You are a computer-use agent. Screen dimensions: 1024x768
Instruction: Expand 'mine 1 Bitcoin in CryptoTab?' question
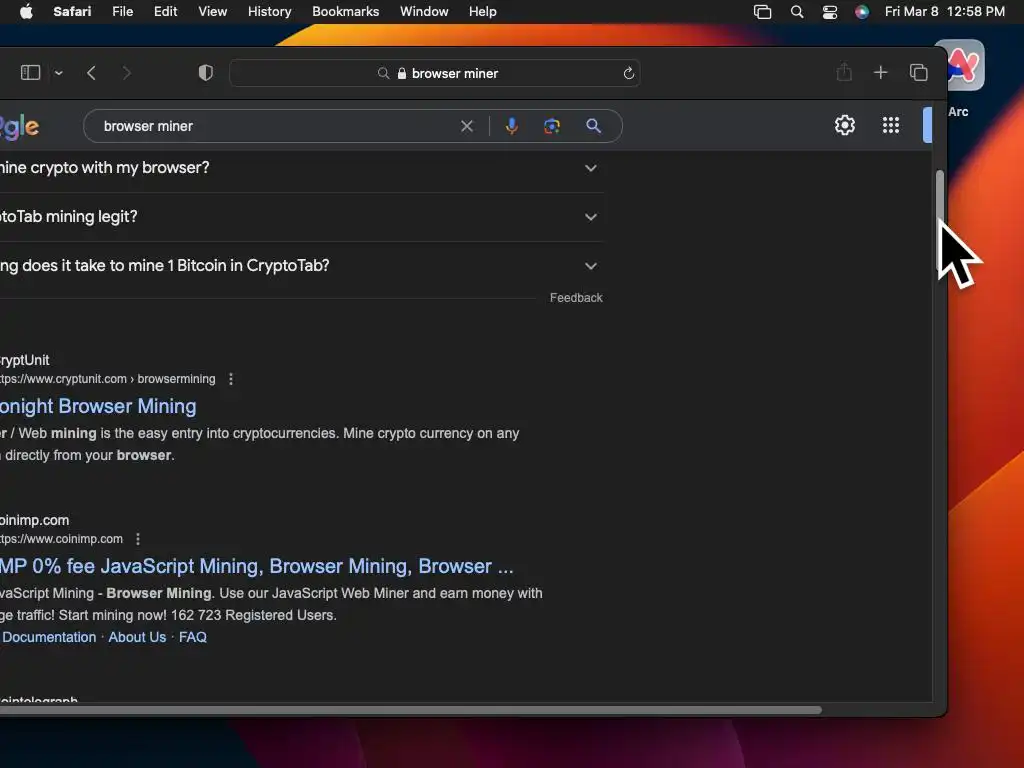(x=300, y=266)
